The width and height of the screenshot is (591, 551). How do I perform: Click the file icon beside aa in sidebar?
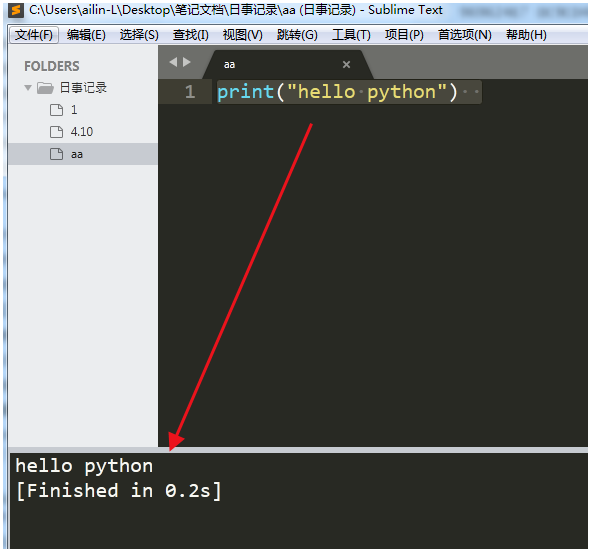[x=57, y=154]
